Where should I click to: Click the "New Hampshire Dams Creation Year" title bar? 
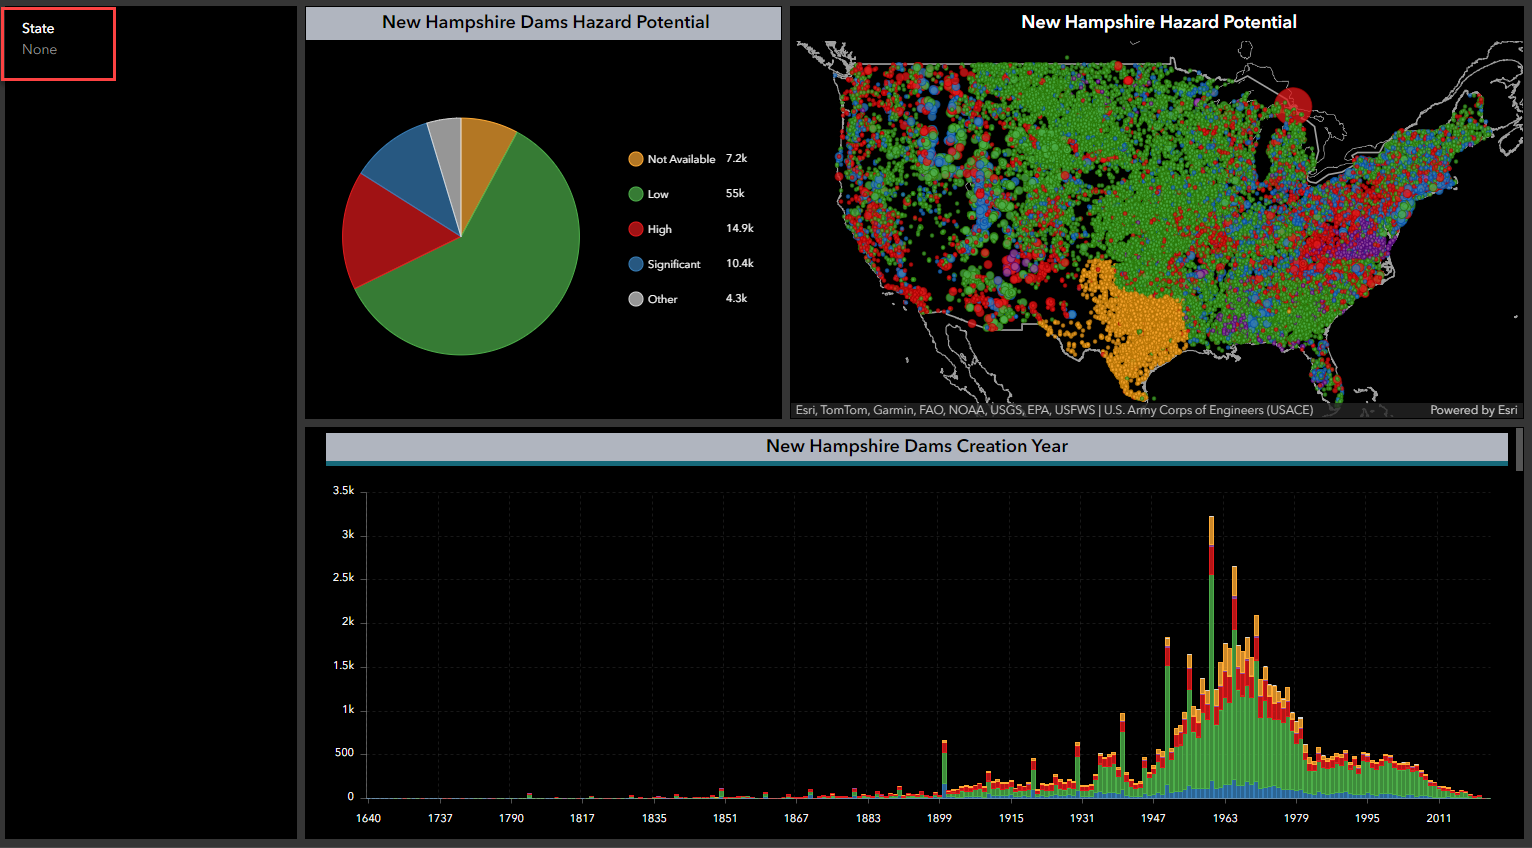pos(916,446)
